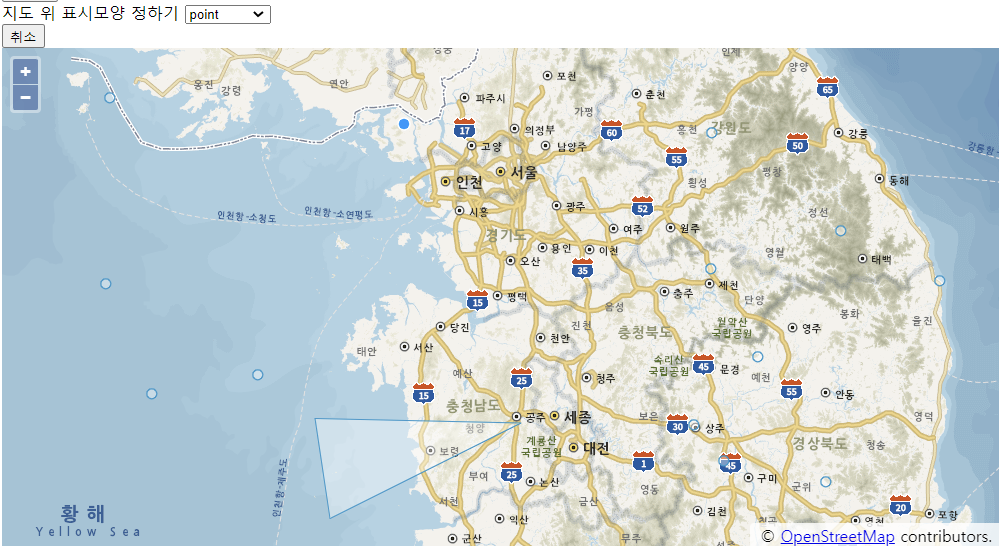
Task: Click the solid blue point marker
Action: point(404,124)
